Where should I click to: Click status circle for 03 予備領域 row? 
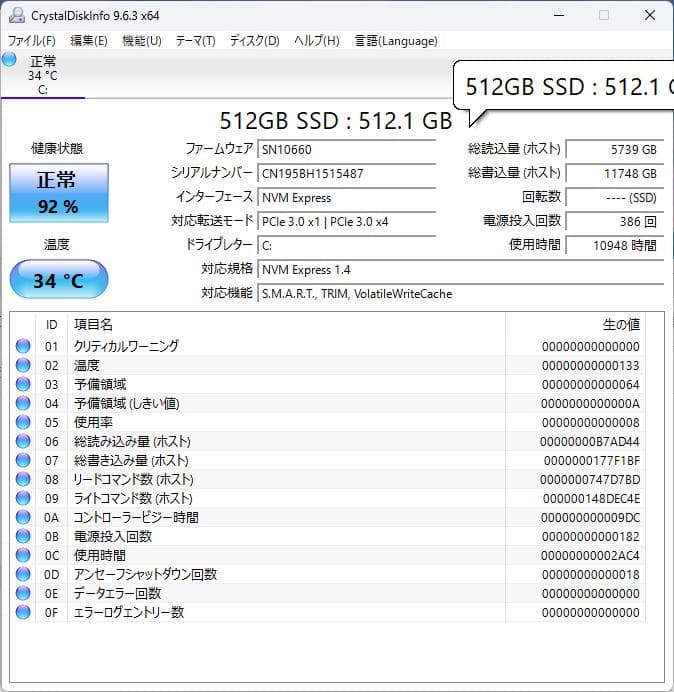coord(23,384)
